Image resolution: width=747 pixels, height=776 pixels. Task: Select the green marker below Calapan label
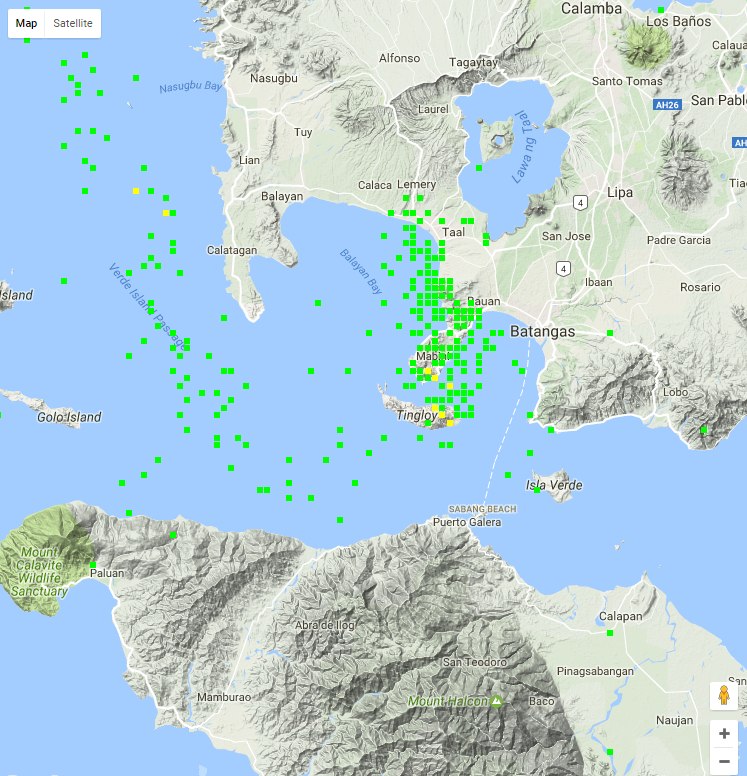tap(609, 633)
